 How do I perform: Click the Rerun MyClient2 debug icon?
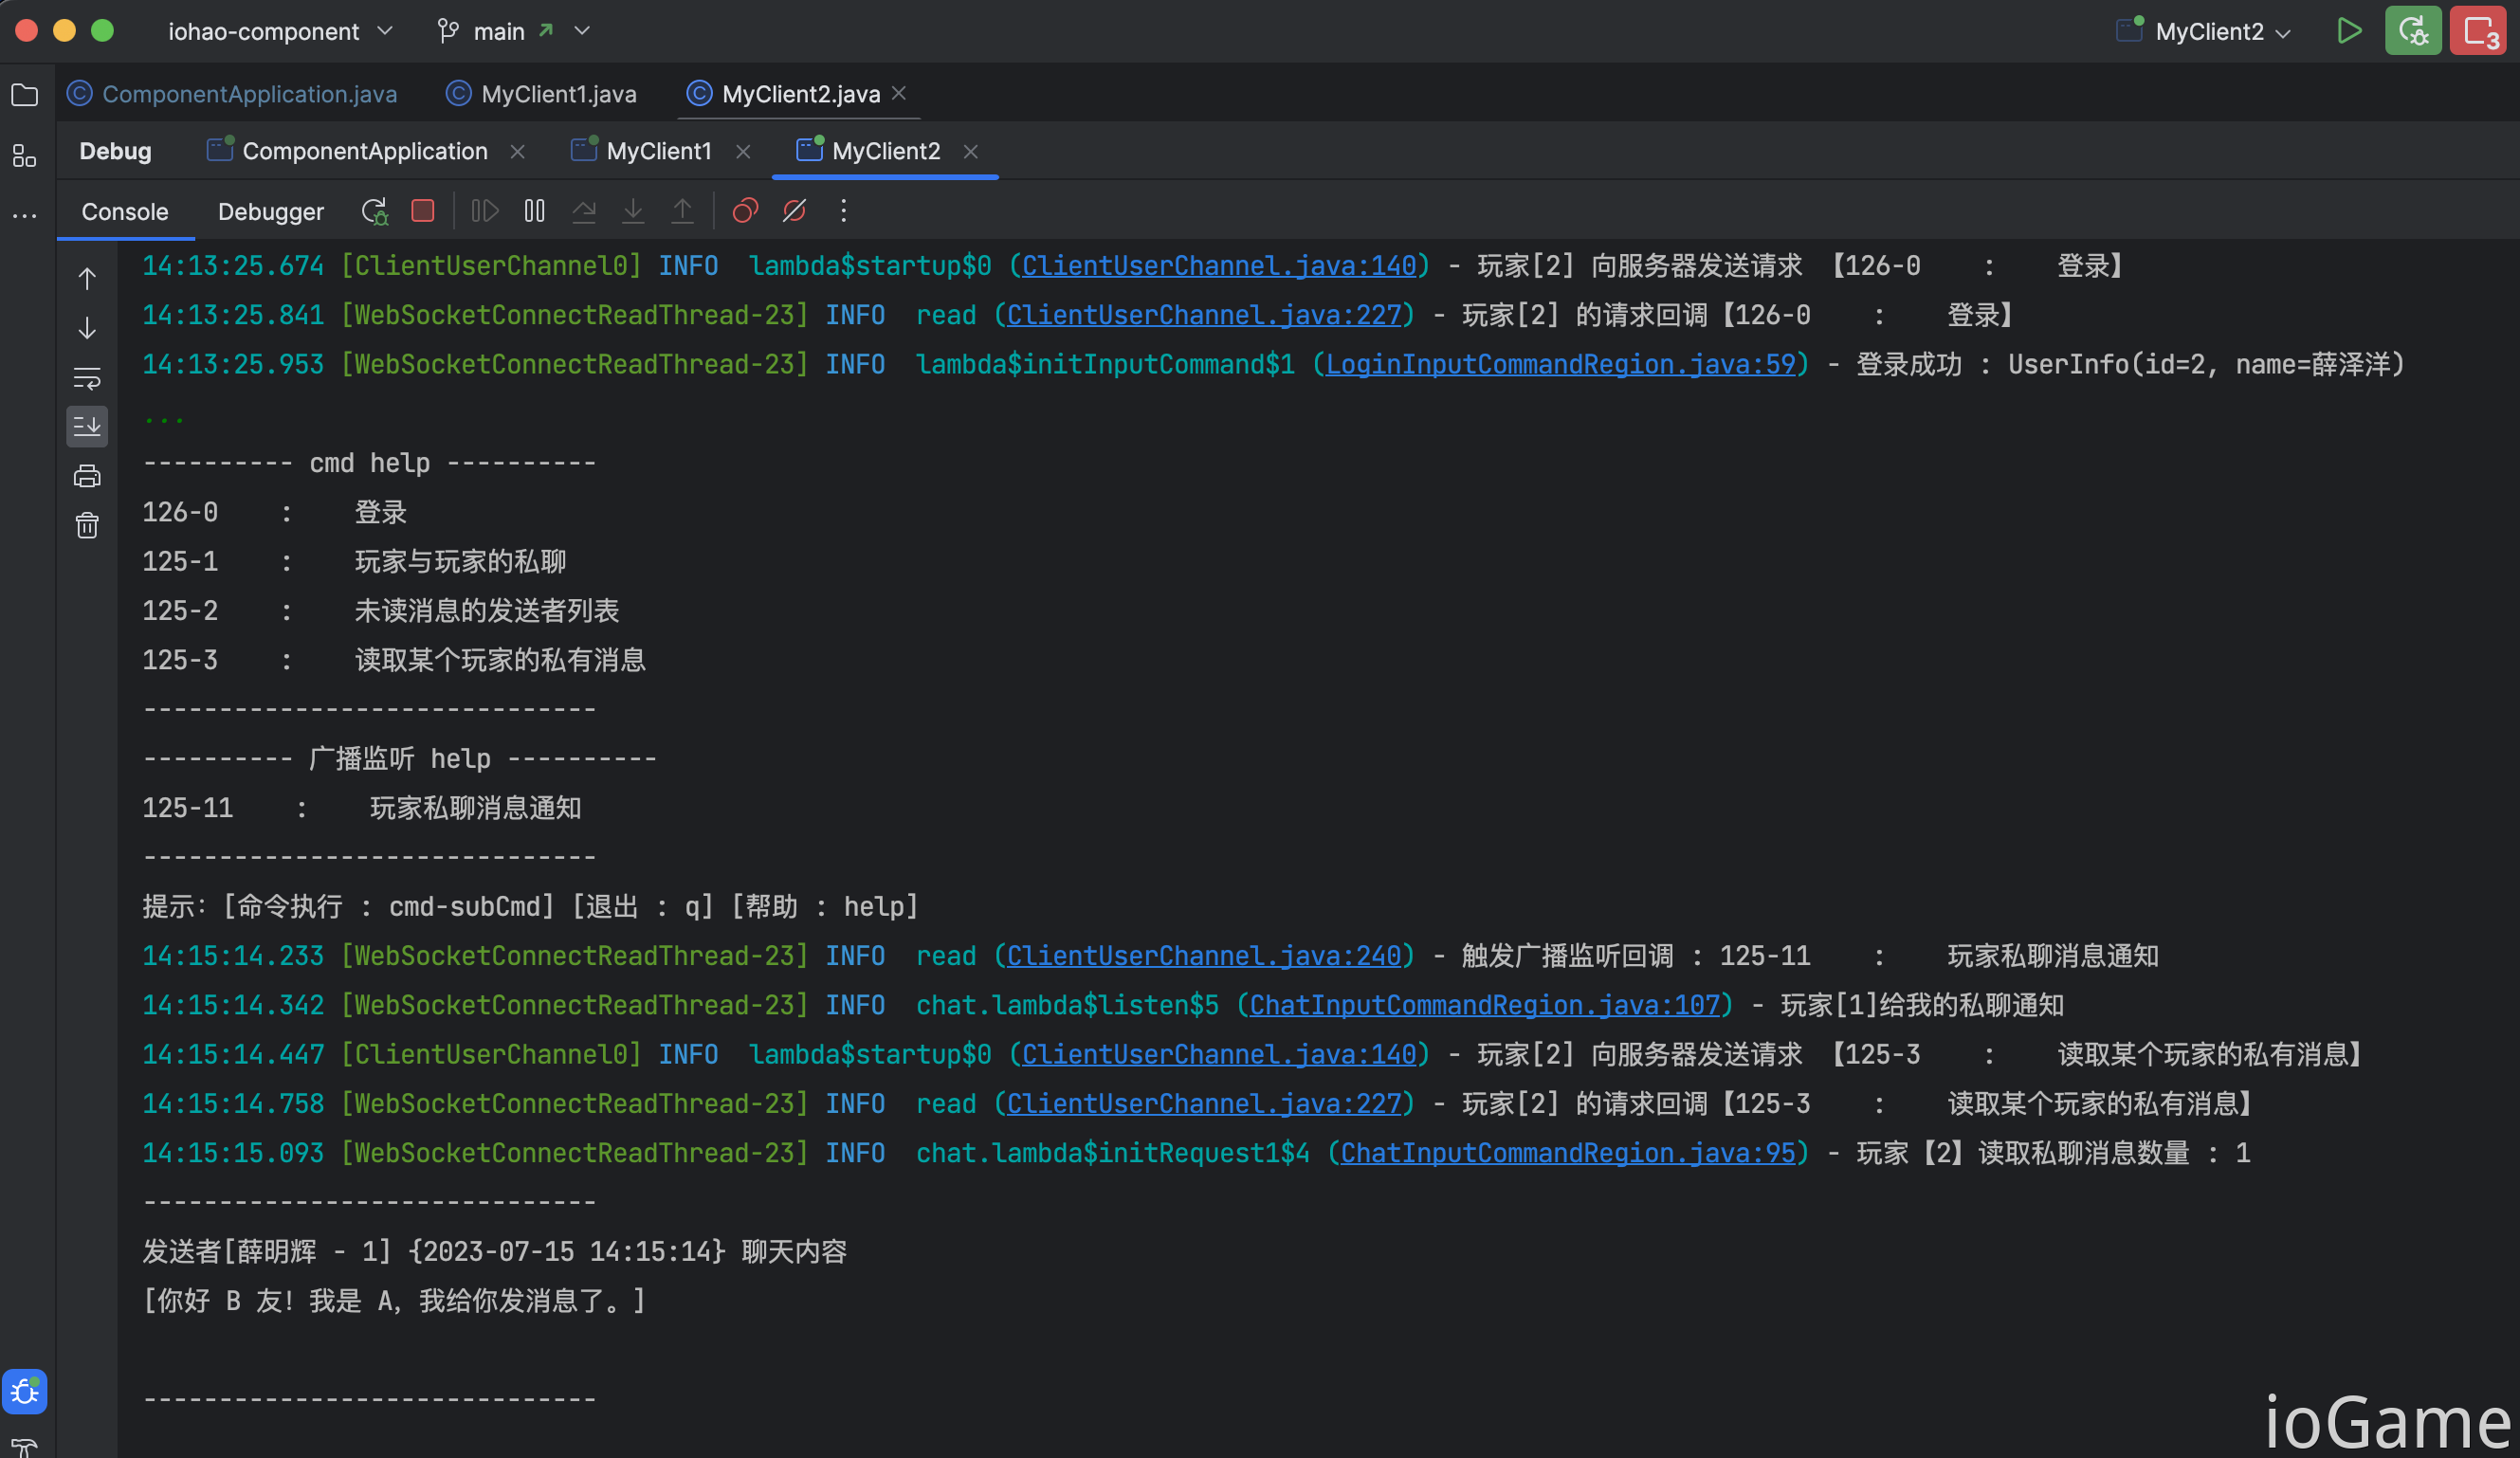[374, 211]
